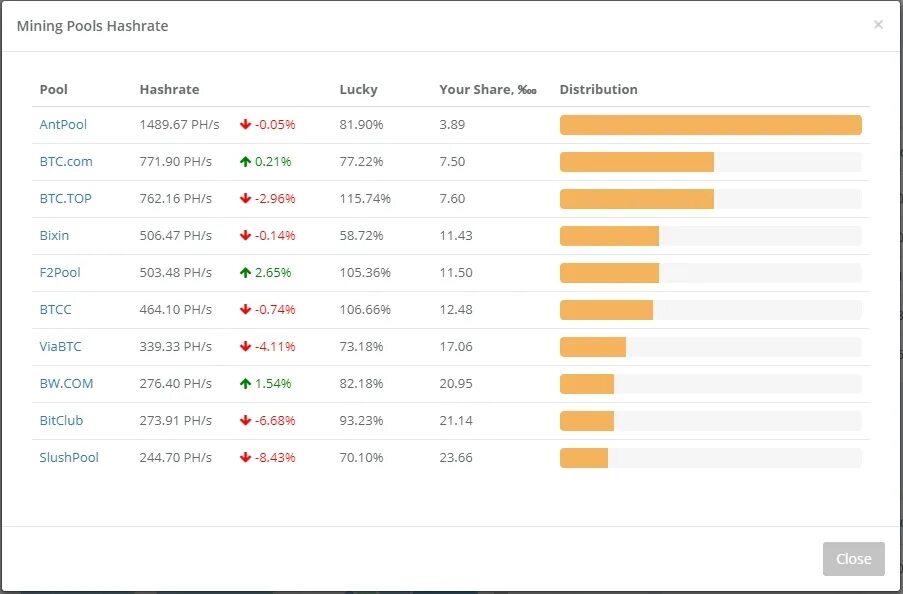Screen dimensions: 903x594
Task: Click the Lucky column header
Action: coord(358,90)
